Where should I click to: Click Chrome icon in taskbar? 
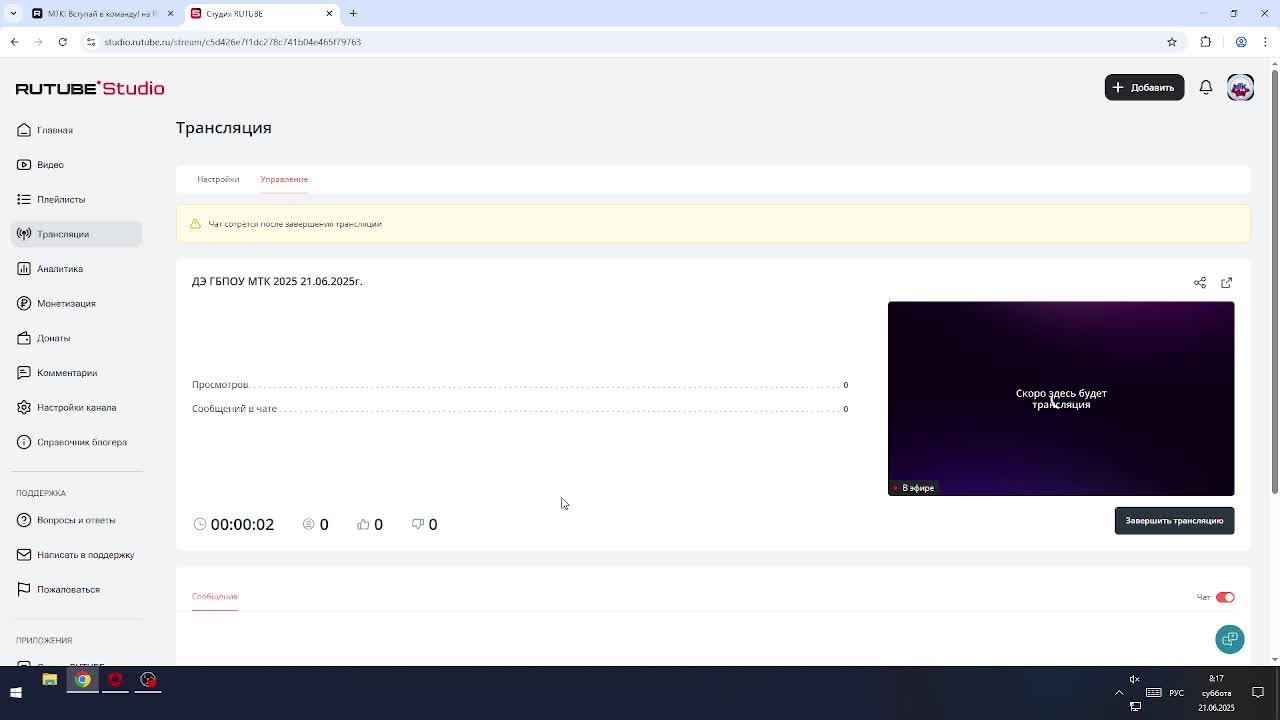[x=82, y=680]
